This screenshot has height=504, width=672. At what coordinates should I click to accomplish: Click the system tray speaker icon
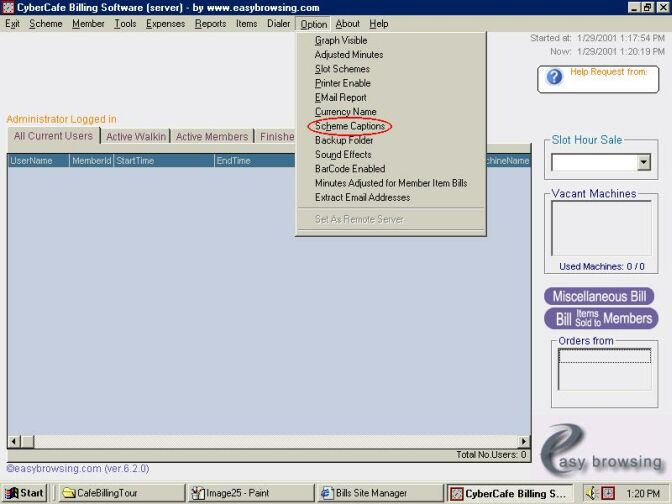pos(591,493)
